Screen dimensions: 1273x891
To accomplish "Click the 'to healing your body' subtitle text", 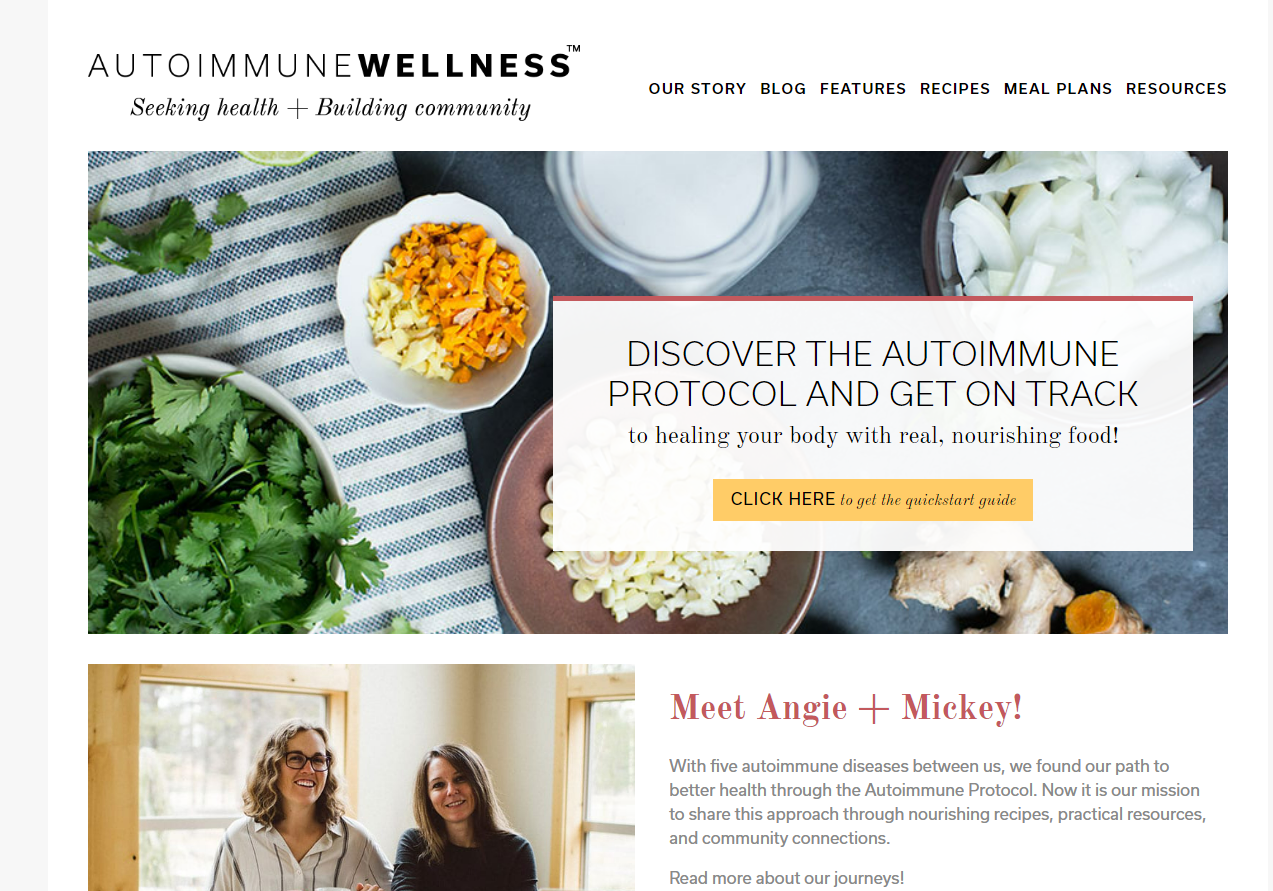I will tap(873, 436).
